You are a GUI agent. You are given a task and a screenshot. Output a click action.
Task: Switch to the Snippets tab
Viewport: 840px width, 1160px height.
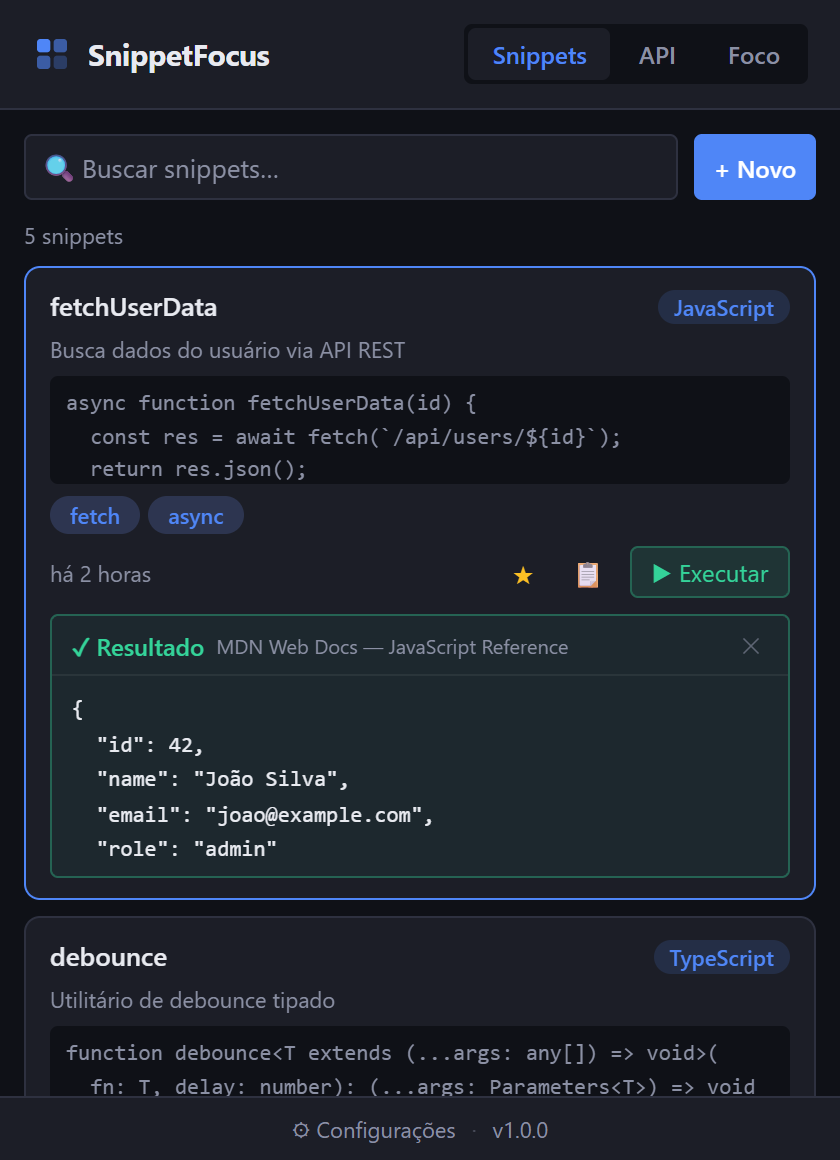tap(539, 55)
